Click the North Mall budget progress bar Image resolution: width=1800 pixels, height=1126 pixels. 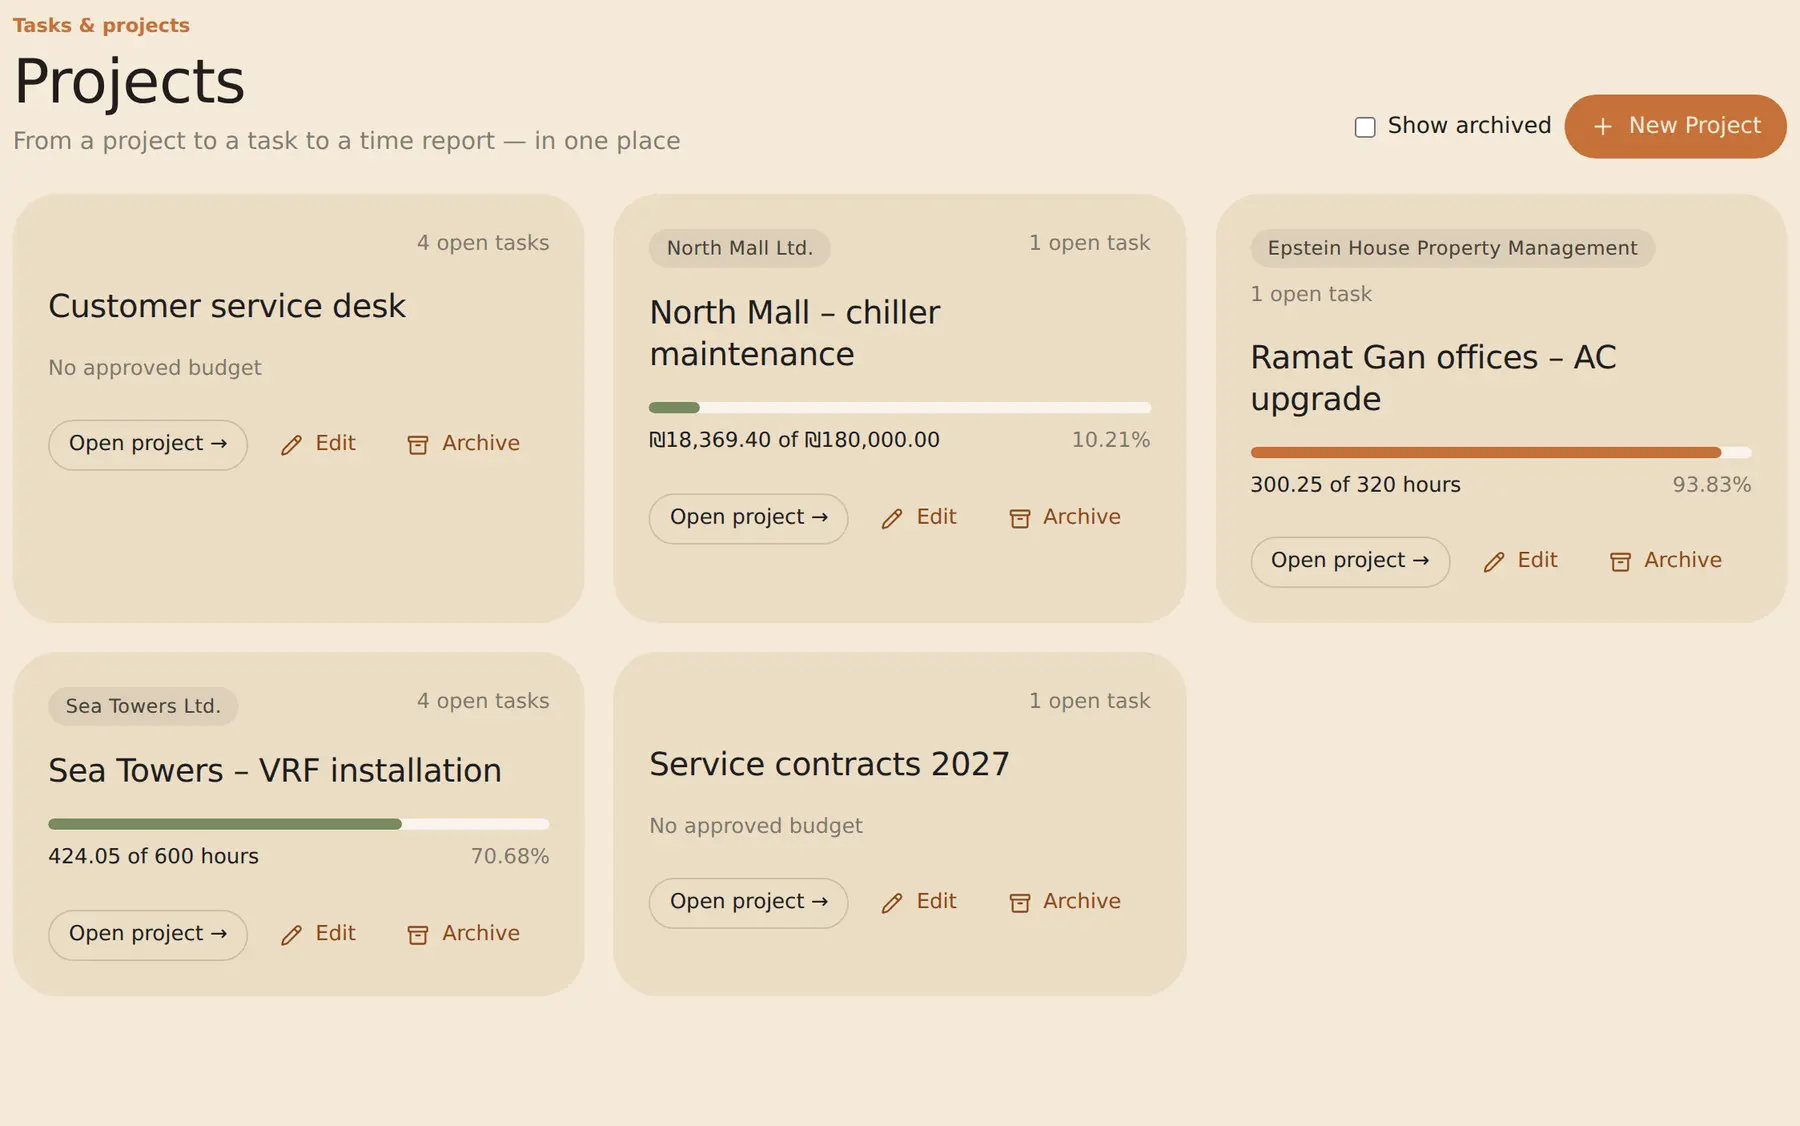900,407
